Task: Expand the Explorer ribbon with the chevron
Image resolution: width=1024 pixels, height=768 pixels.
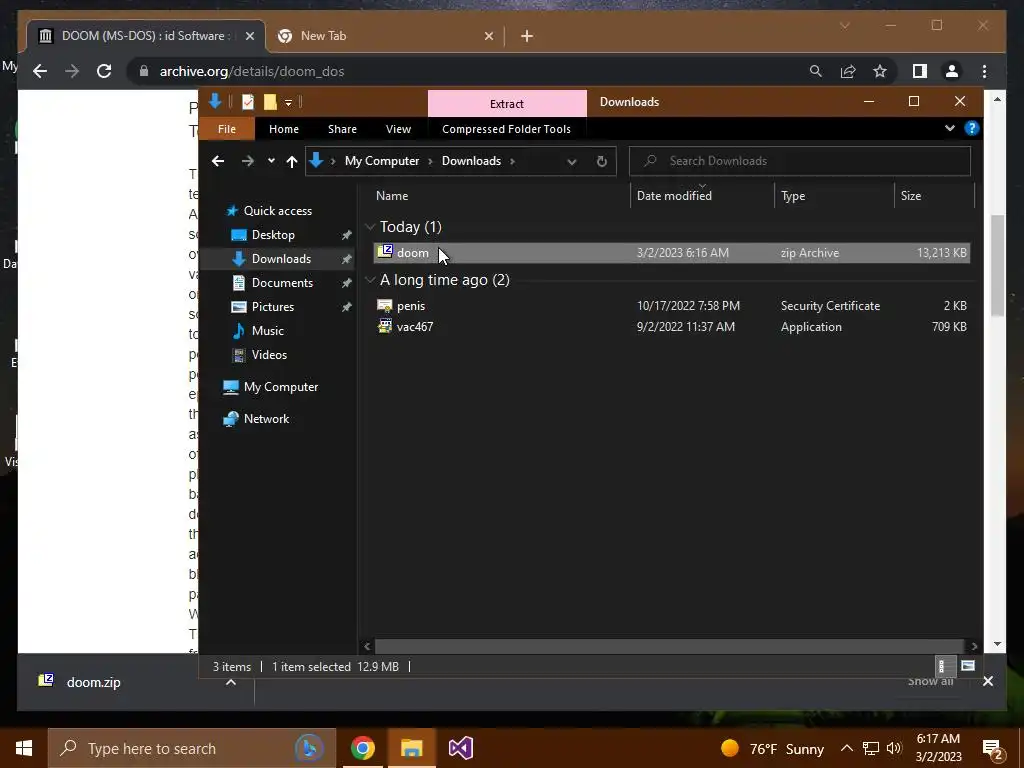Action: pos(950,129)
